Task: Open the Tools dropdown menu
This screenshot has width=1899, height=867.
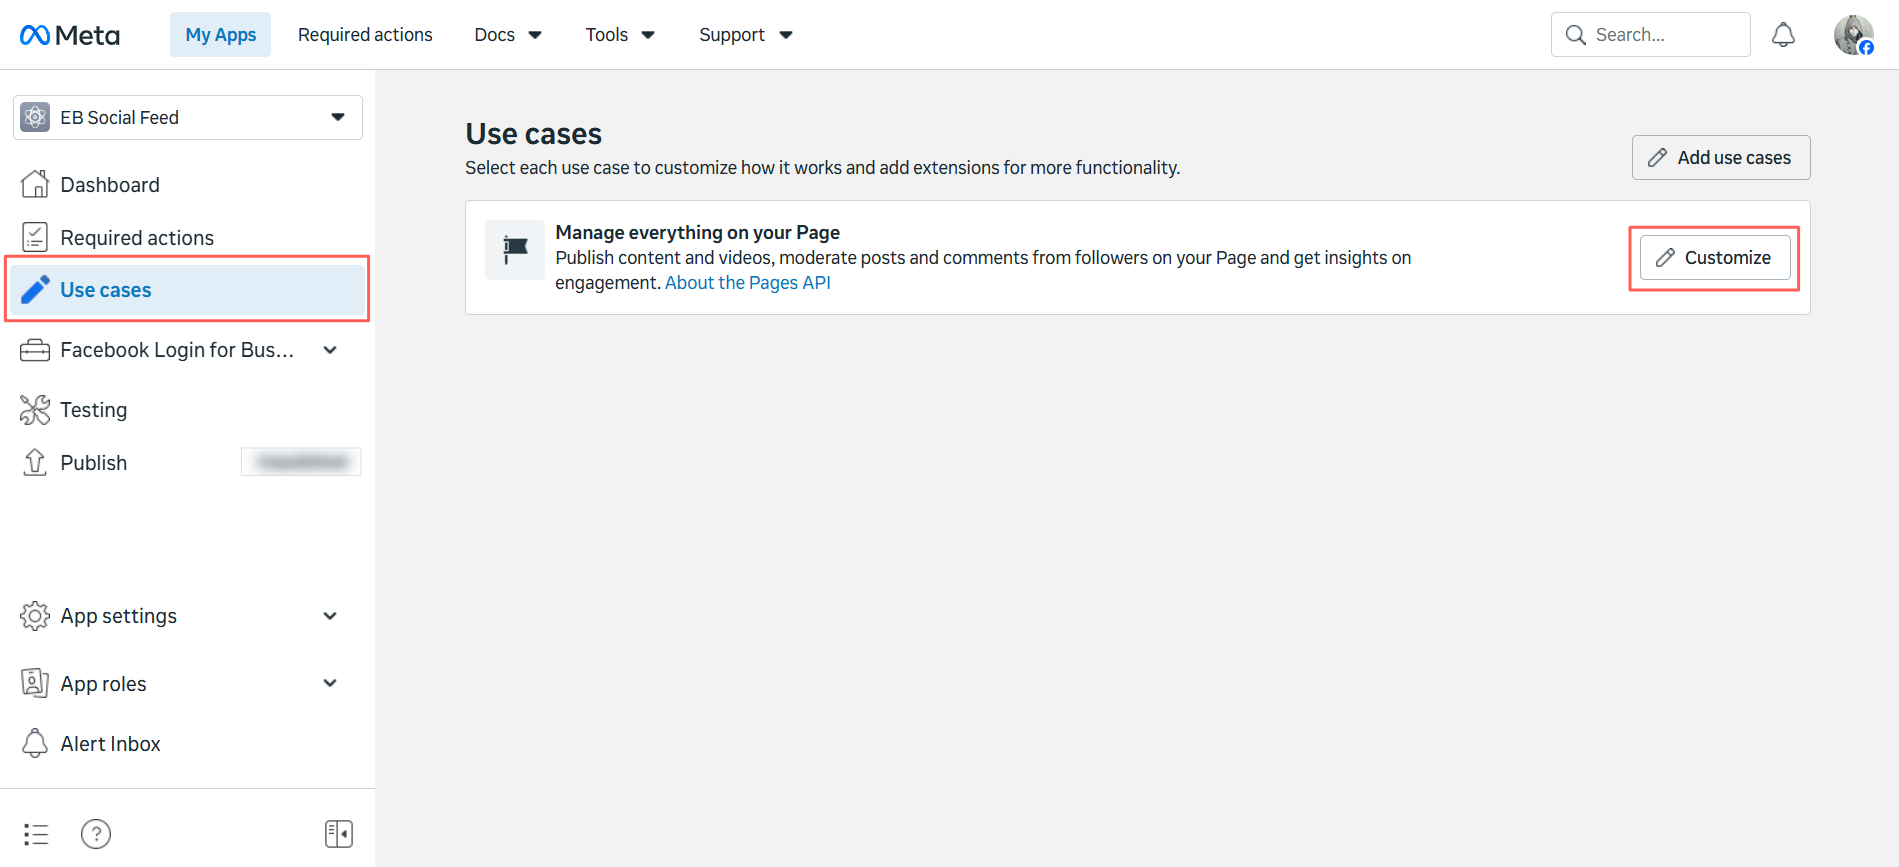Action: click(x=620, y=35)
